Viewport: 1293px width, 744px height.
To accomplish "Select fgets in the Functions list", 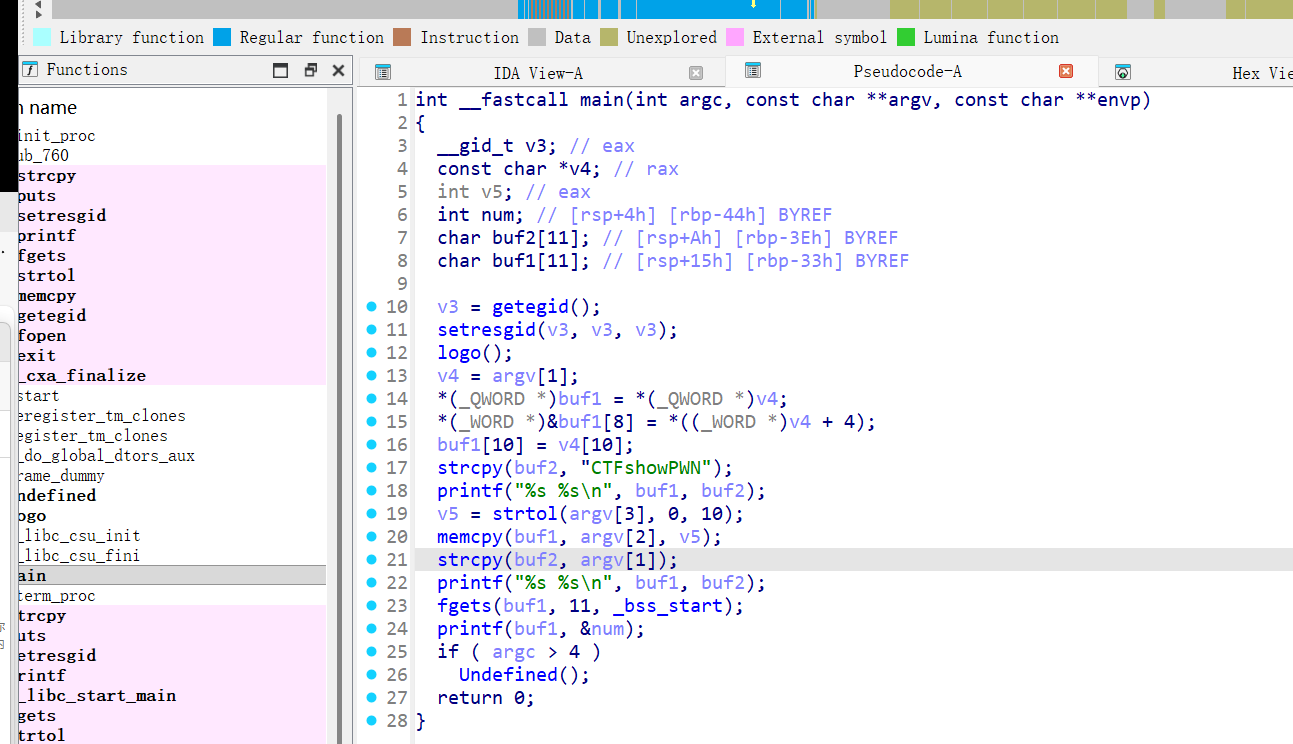I will click(x=171, y=255).
